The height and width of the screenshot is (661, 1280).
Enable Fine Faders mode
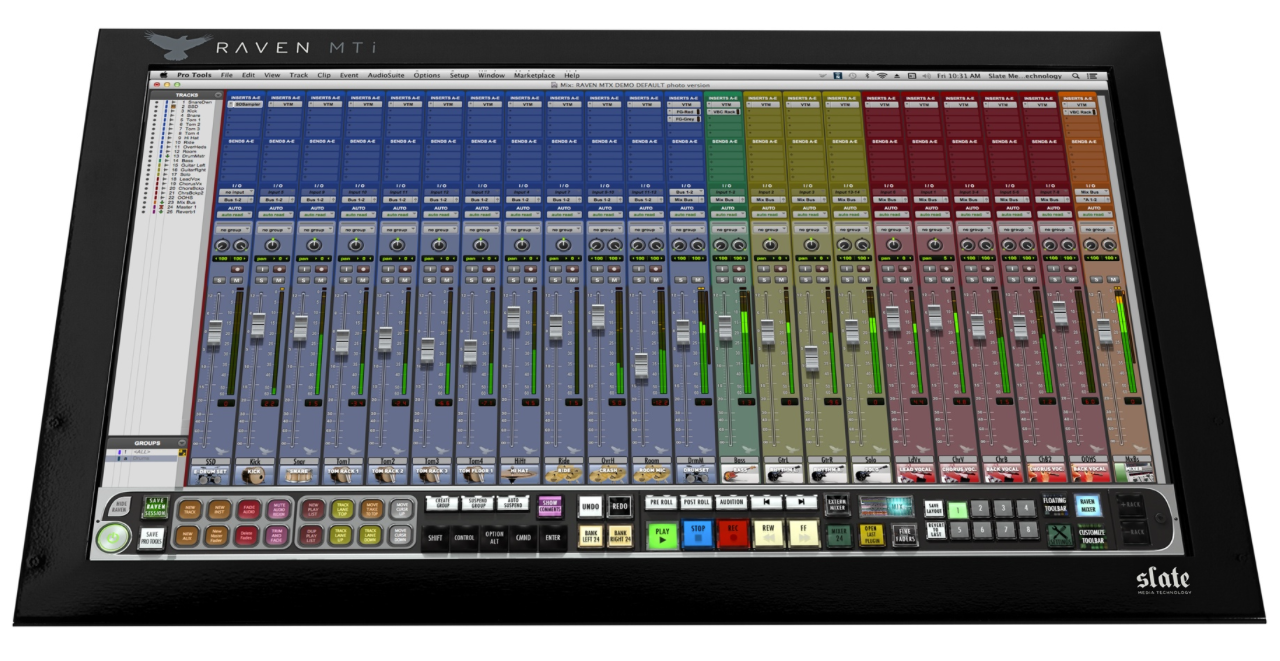point(904,534)
